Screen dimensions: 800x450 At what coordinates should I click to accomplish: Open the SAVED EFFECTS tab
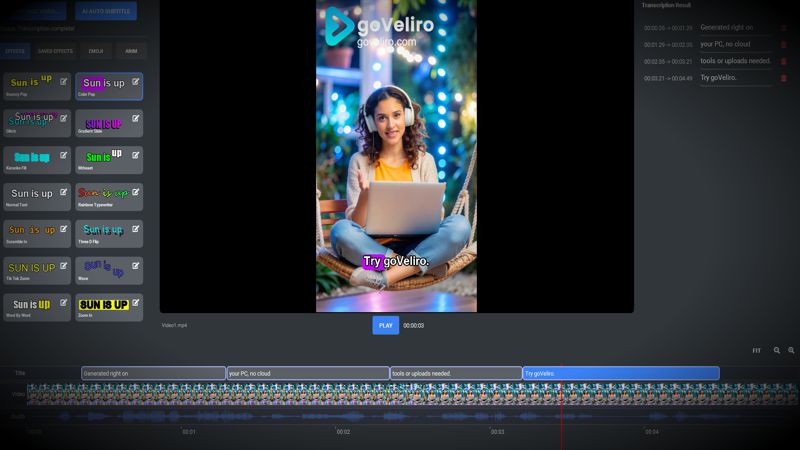click(55, 51)
